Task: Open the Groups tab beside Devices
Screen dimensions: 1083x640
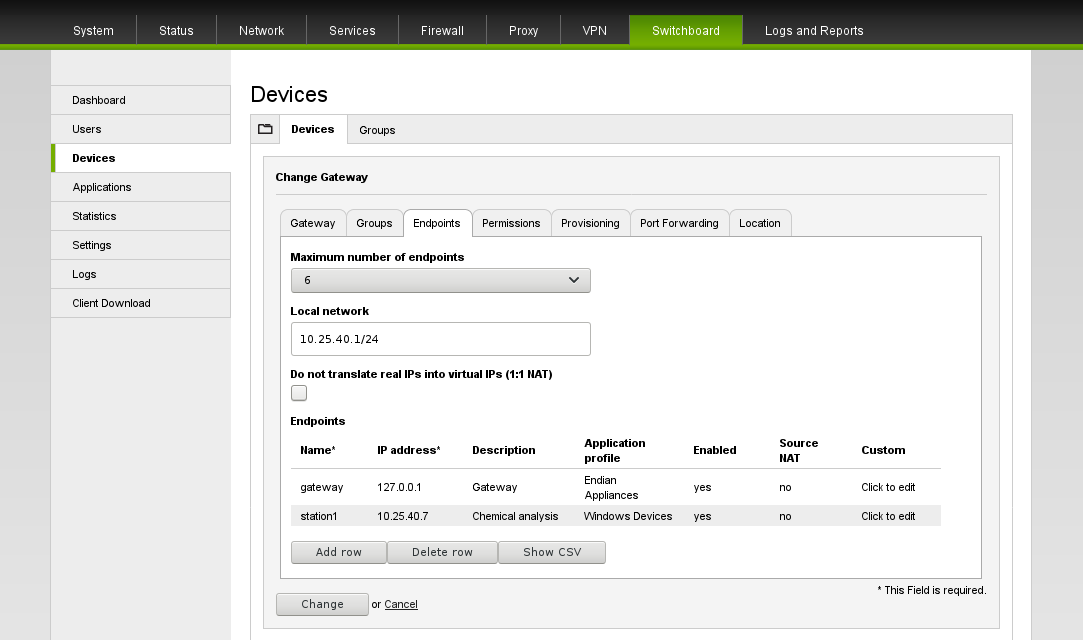Action: click(x=377, y=130)
